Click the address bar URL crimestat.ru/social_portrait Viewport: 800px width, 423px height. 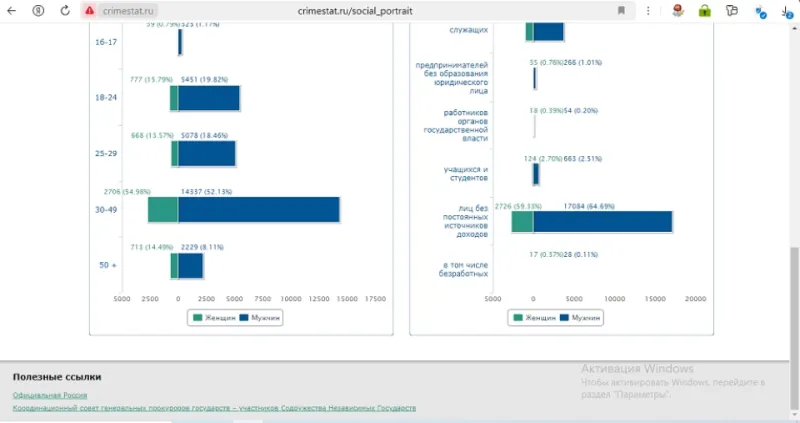pos(355,11)
